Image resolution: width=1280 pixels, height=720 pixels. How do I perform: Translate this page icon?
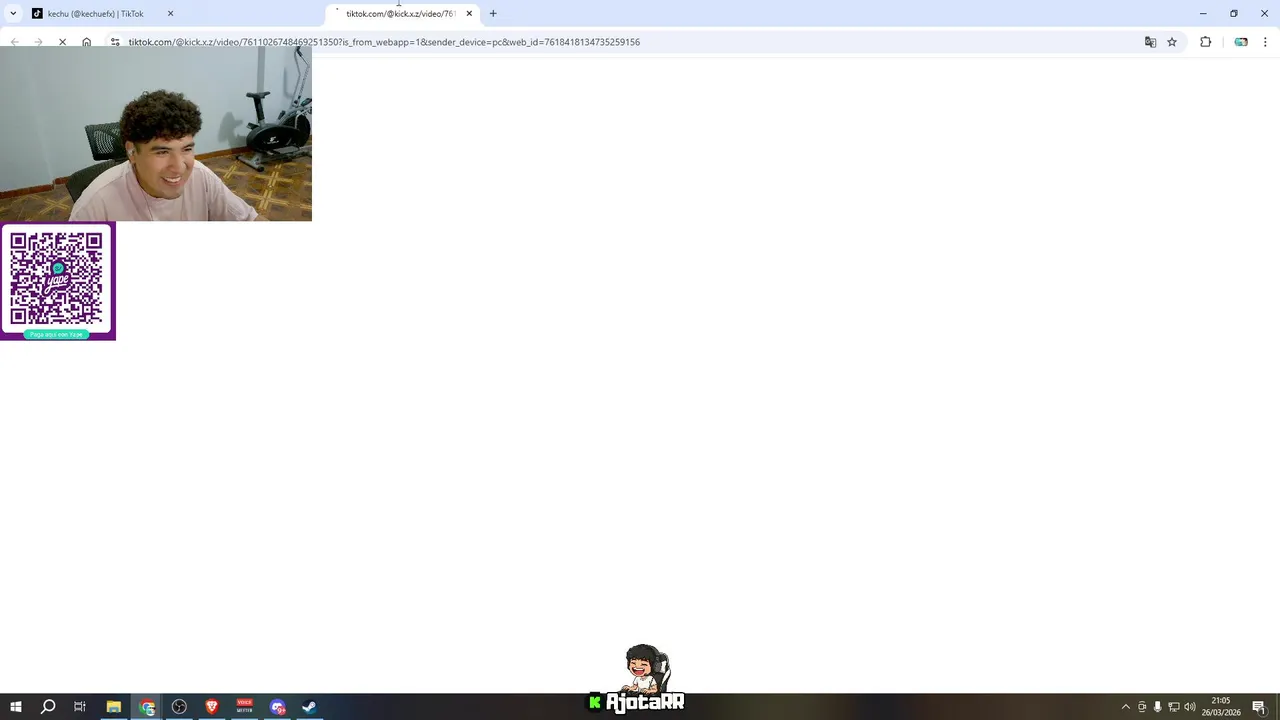click(1150, 42)
